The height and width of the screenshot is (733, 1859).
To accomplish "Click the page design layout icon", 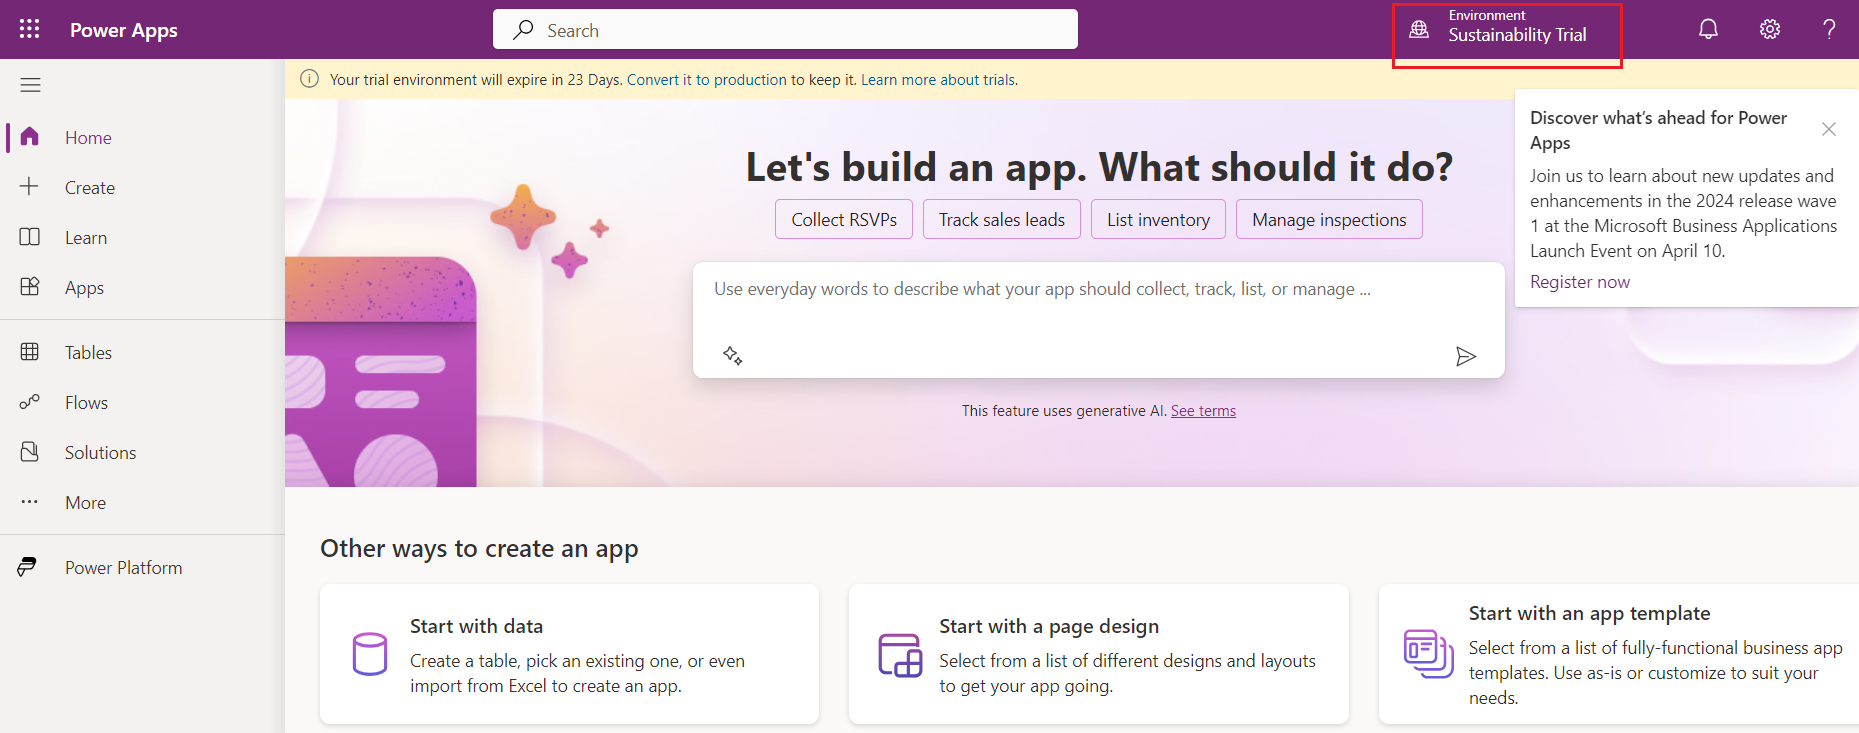I will coord(900,655).
